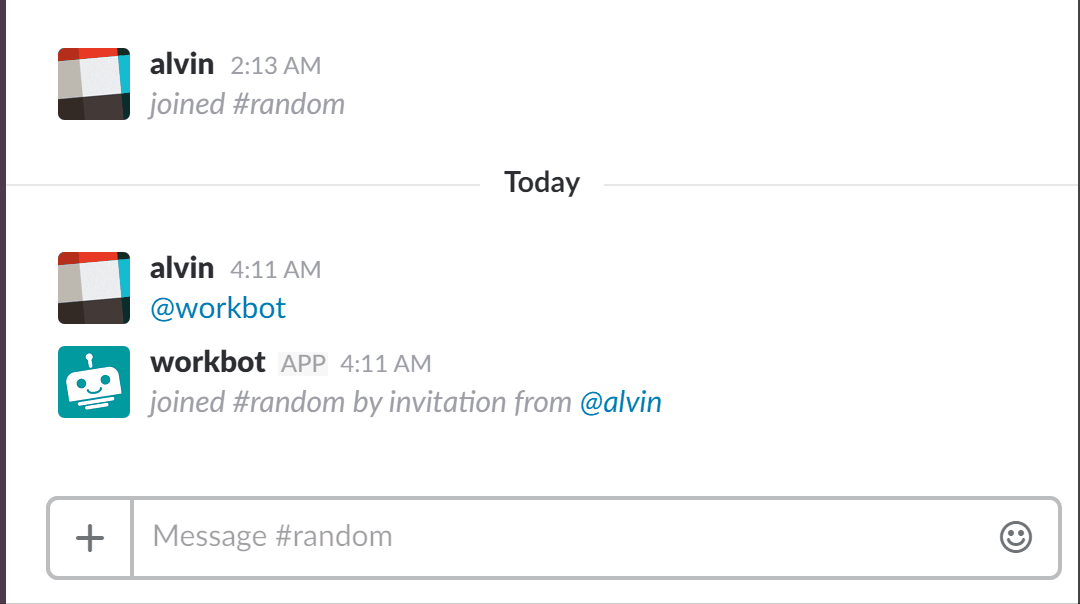The height and width of the screenshot is (604, 1080).
Task: Open the emoji picker in the message box
Action: pyautogui.click(x=1016, y=537)
